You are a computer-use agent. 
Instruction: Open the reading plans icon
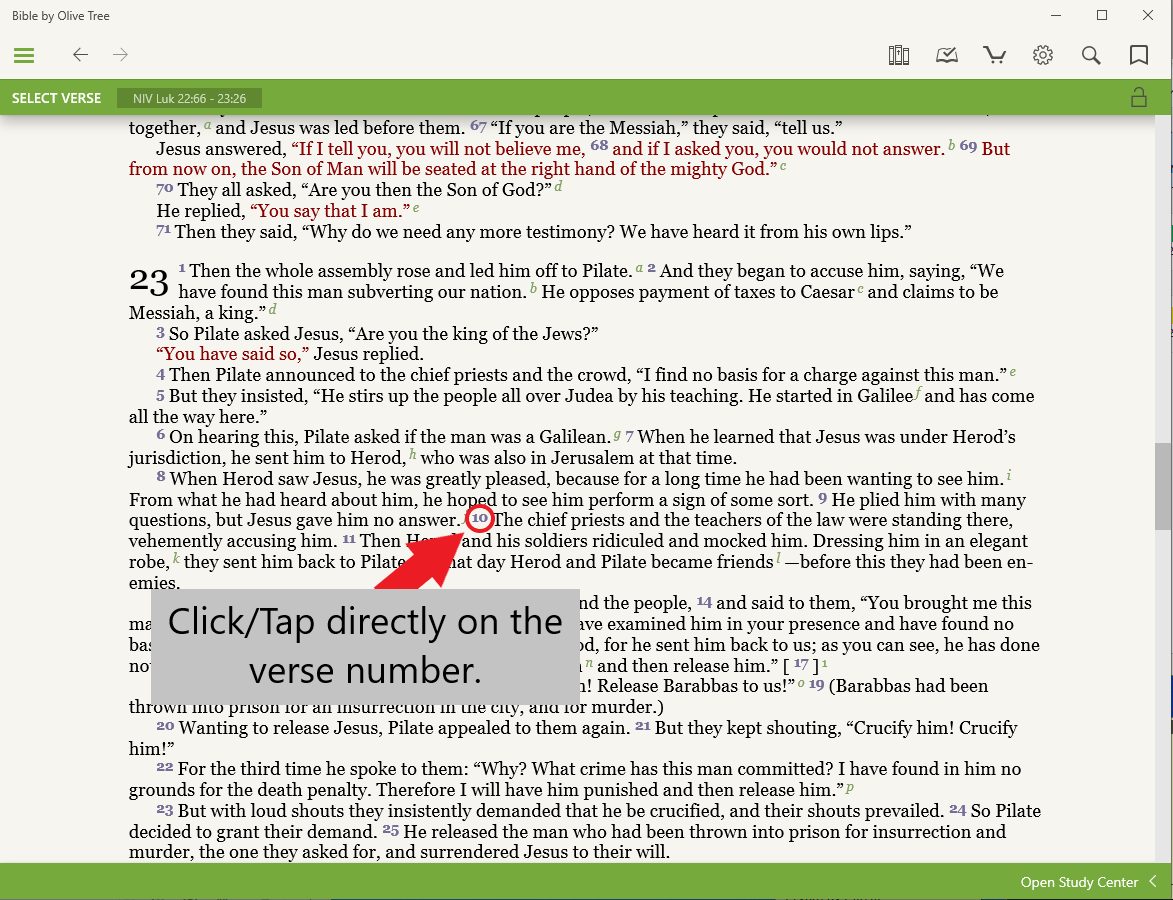click(x=947, y=55)
